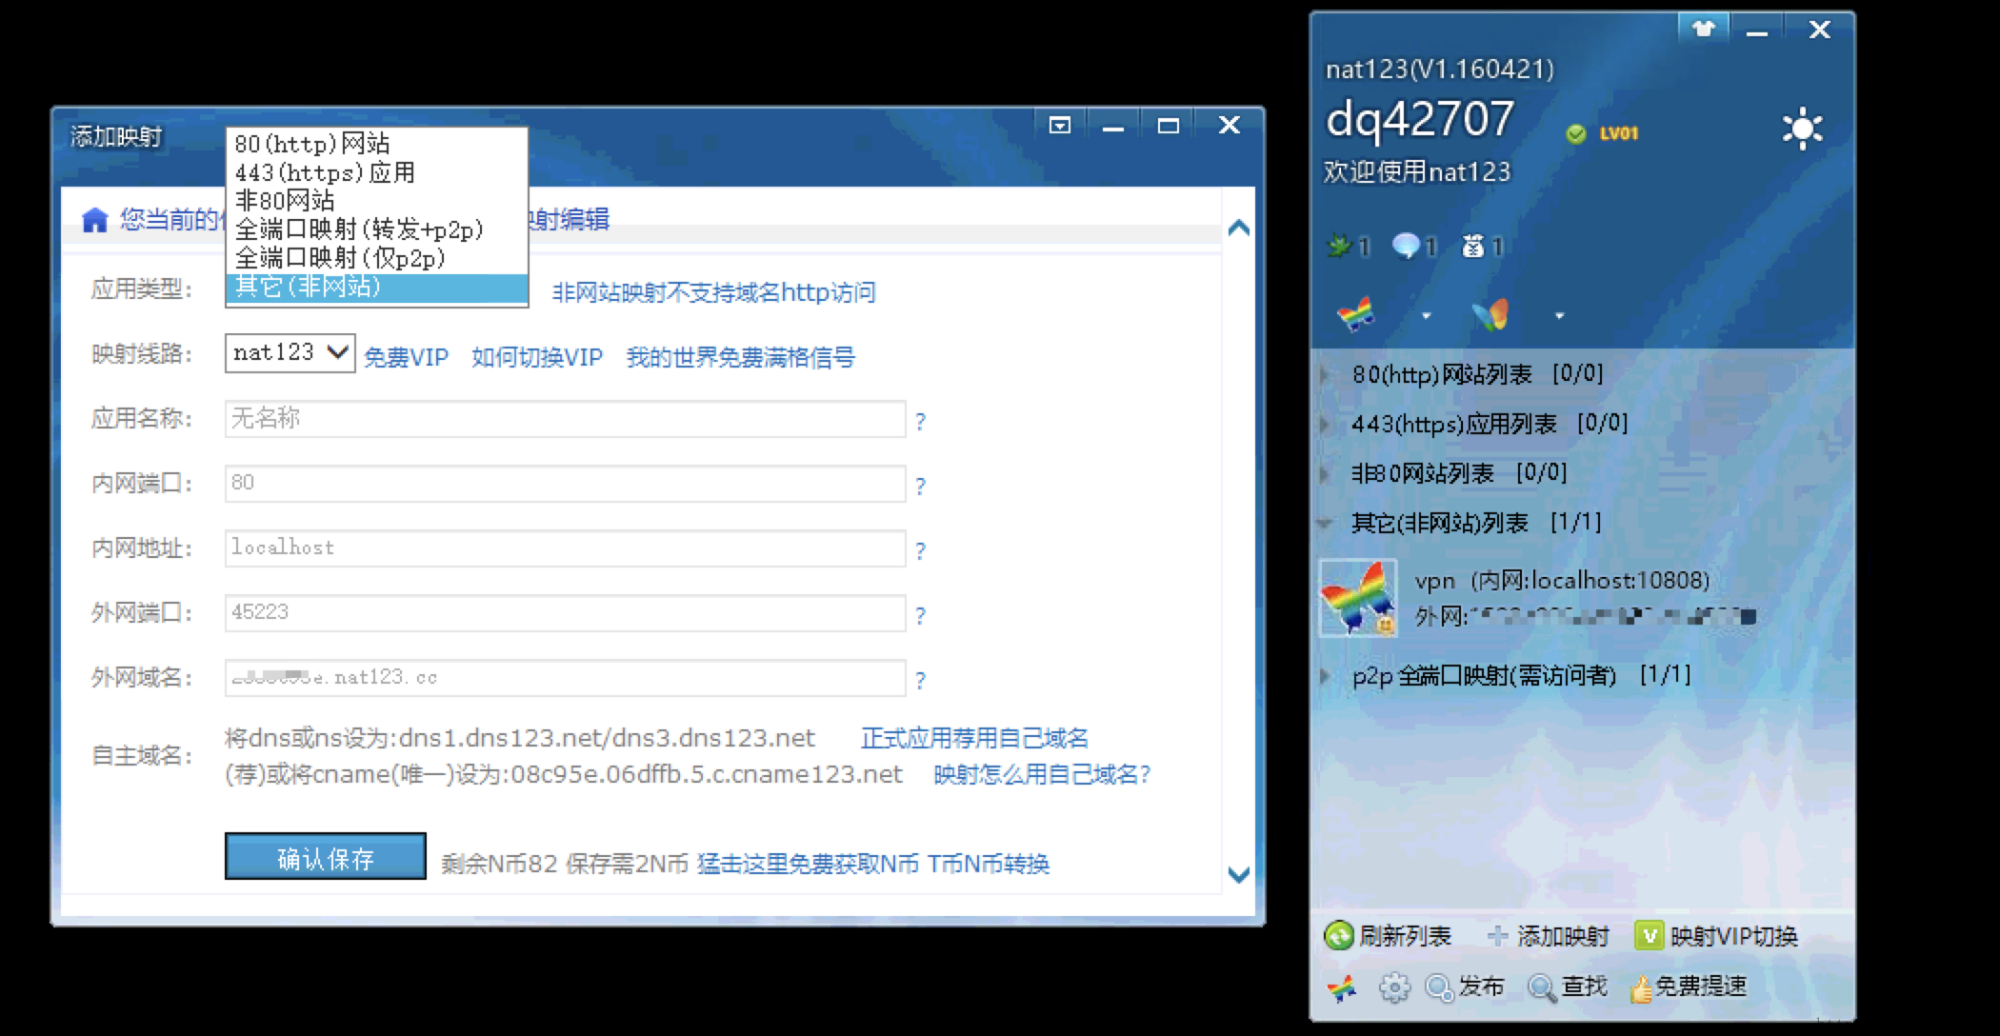Open settings gear in nat123 bottom bar
Viewport: 2000px width, 1036px height.
(1394, 988)
